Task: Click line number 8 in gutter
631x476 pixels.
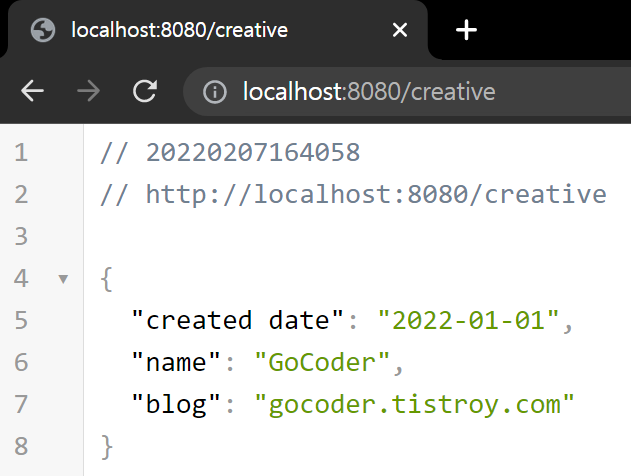Action: point(21,446)
